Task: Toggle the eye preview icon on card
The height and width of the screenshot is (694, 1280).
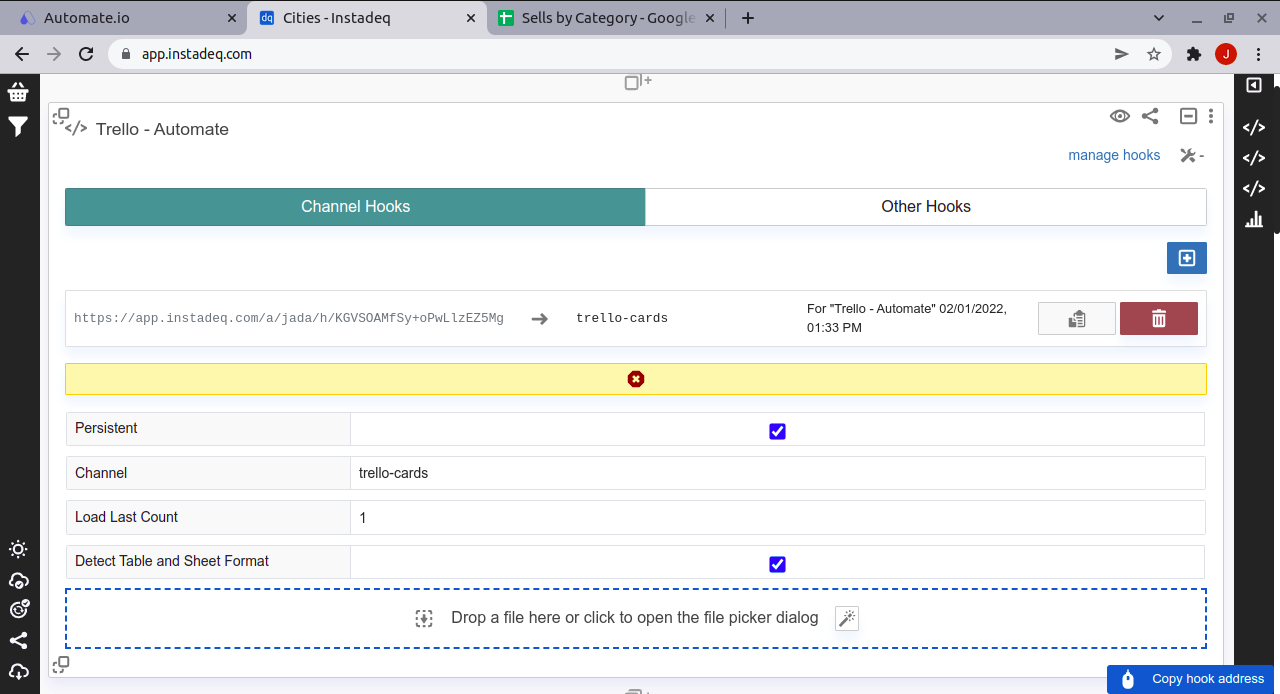Action: (x=1120, y=116)
